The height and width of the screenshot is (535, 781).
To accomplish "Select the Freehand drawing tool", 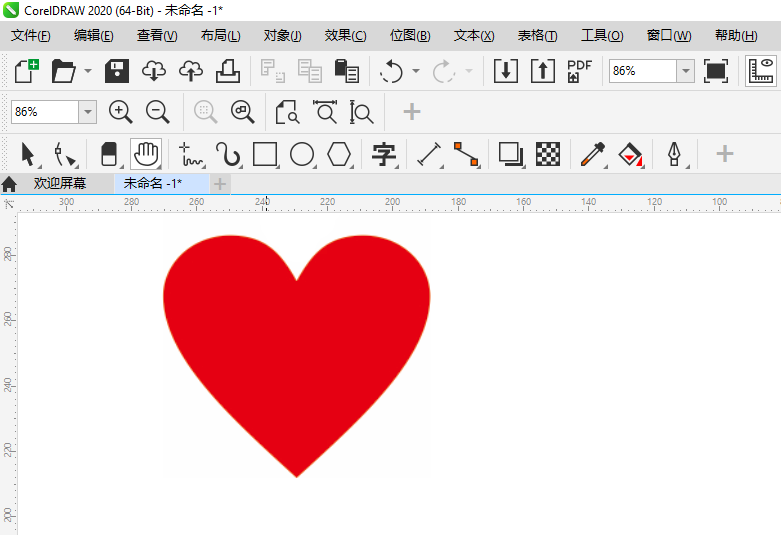I will tap(191, 154).
